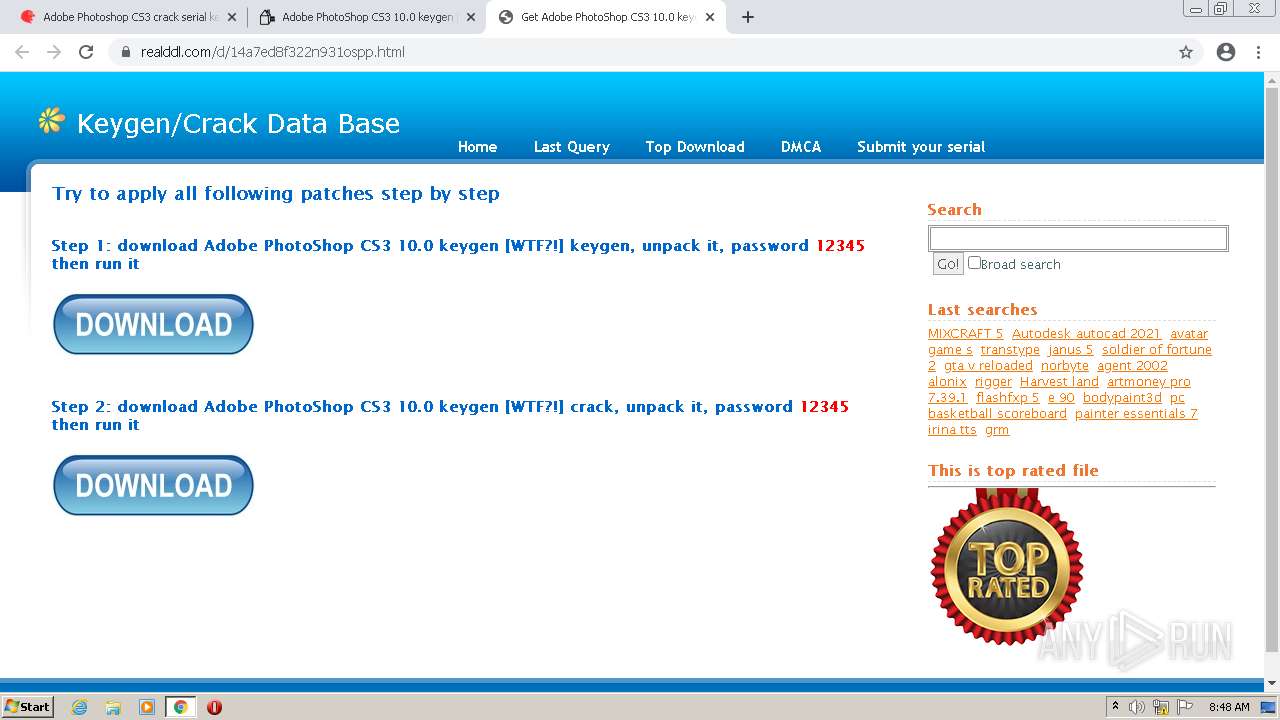Open the Harvest land link
The height and width of the screenshot is (720, 1280).
pos(1059,382)
